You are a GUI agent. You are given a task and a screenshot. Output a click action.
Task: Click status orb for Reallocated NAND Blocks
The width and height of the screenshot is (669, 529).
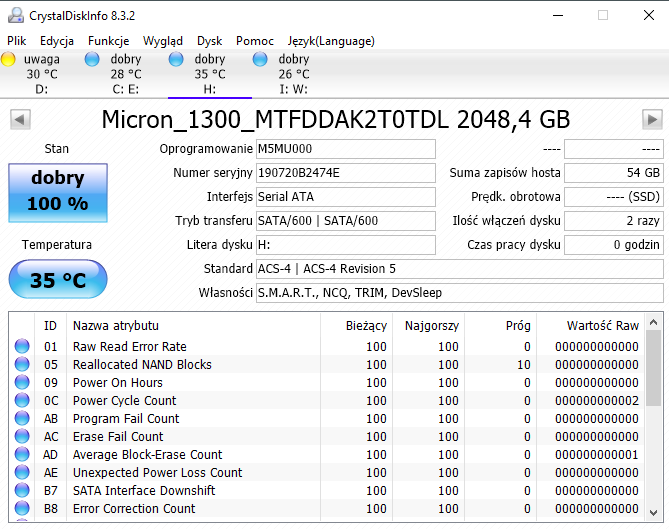point(22,365)
